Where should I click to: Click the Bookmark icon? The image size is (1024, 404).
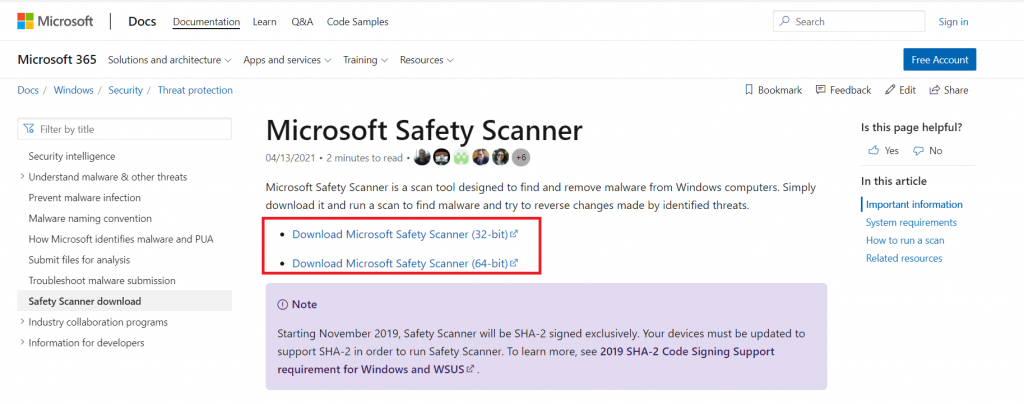[x=749, y=90]
